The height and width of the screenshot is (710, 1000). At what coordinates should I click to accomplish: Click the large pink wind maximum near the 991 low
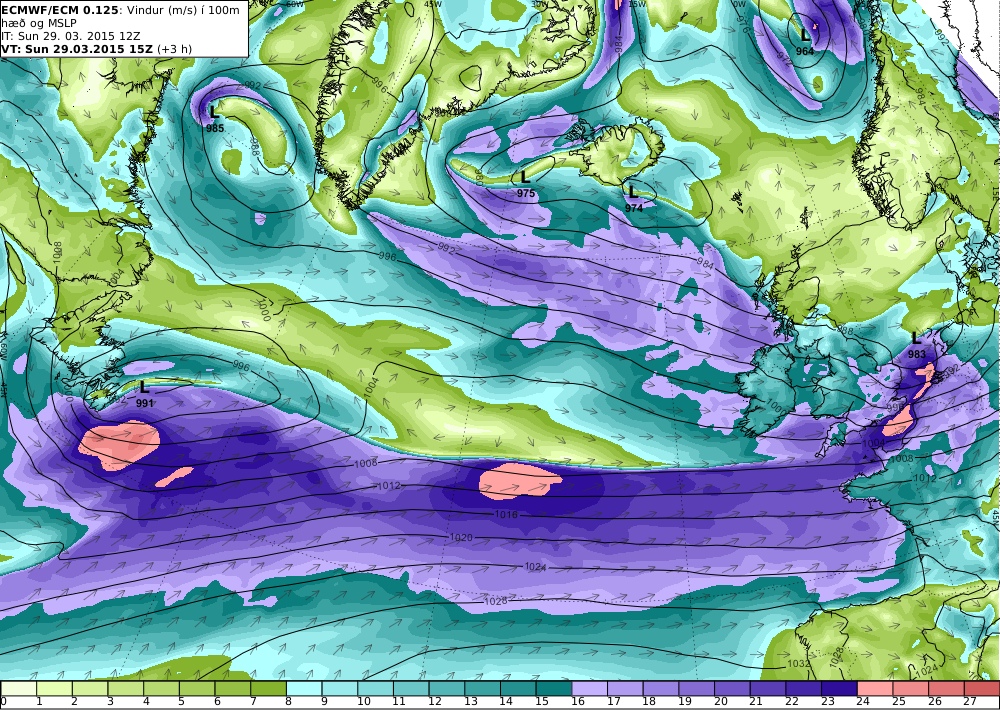(119, 443)
